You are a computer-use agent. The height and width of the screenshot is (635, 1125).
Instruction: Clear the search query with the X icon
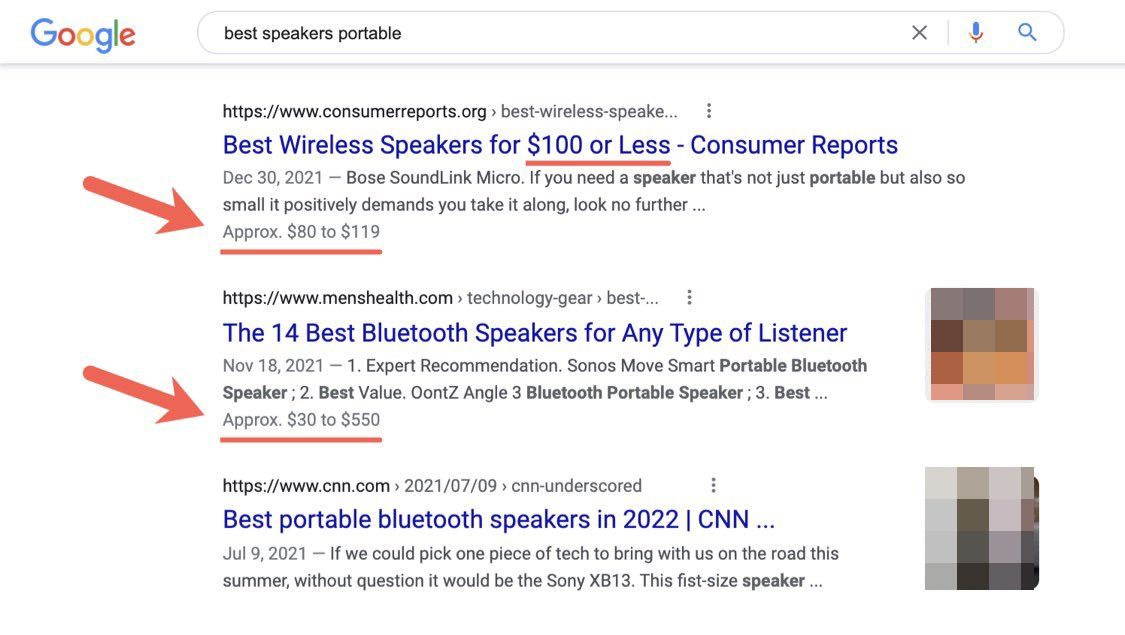(x=919, y=32)
